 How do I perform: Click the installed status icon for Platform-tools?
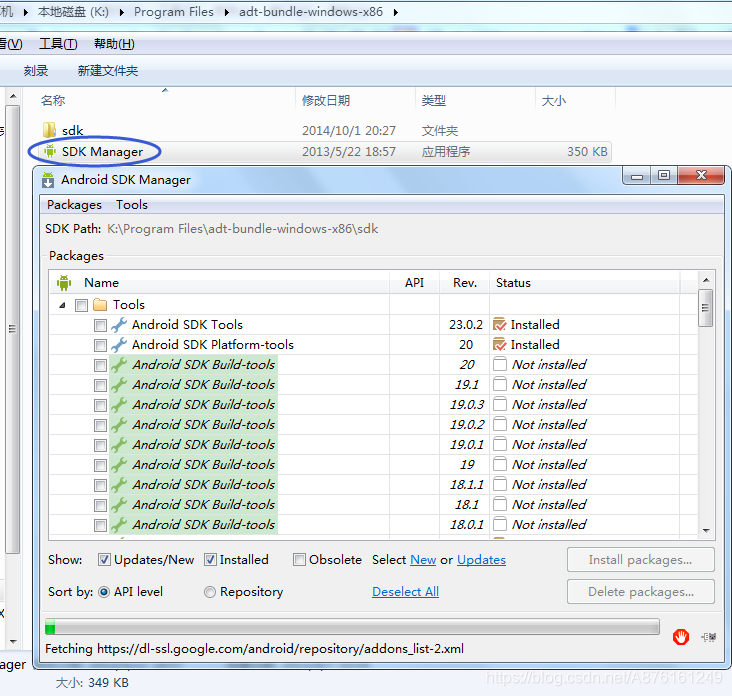(500, 344)
